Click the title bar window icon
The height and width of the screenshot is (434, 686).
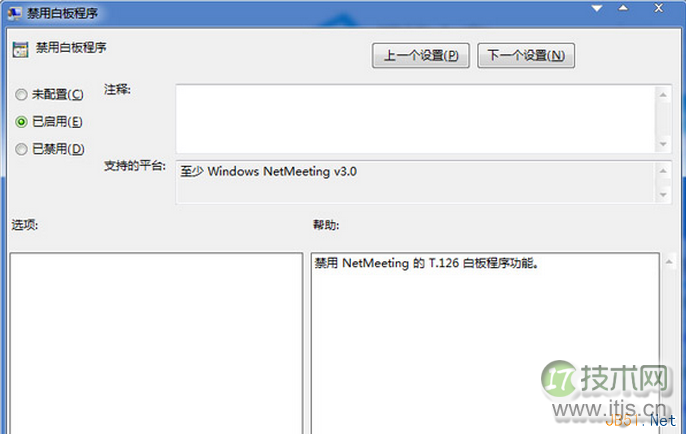pyautogui.click(x=14, y=13)
